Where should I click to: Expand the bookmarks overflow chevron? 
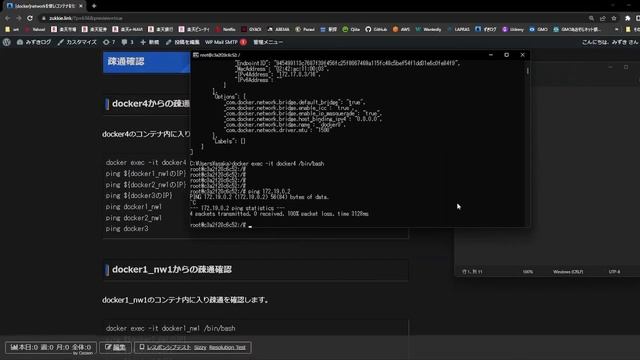[616, 29]
